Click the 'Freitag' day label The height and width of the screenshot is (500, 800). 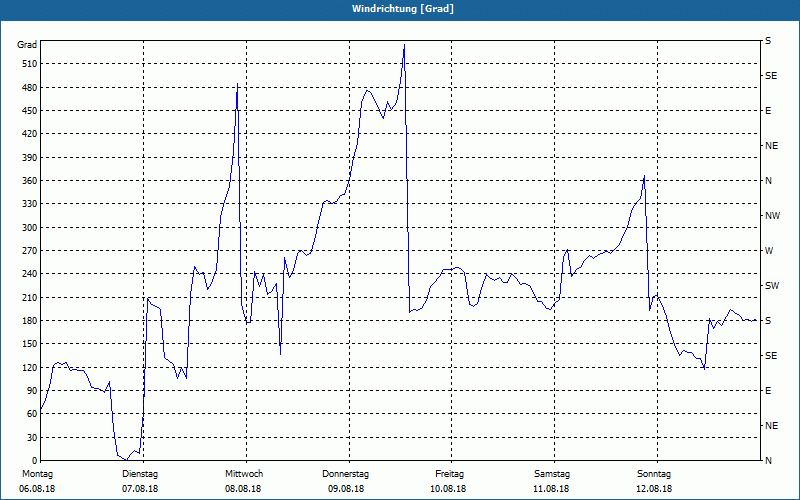449,474
